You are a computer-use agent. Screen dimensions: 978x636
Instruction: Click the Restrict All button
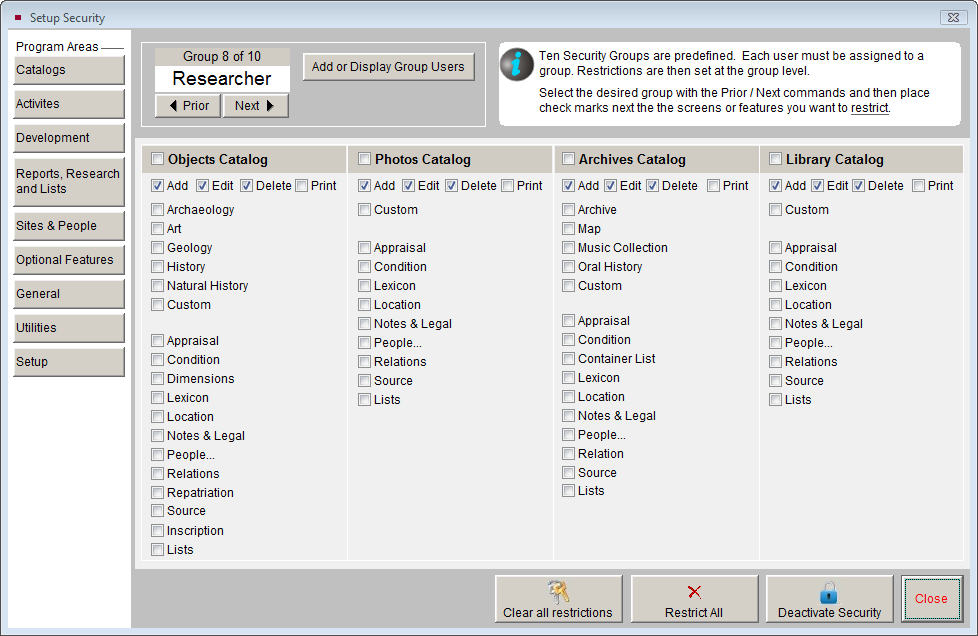(694, 599)
